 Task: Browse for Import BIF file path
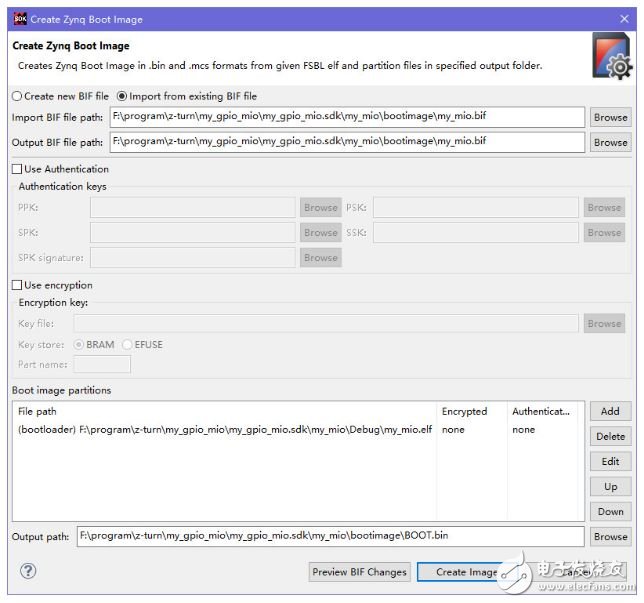click(x=610, y=117)
